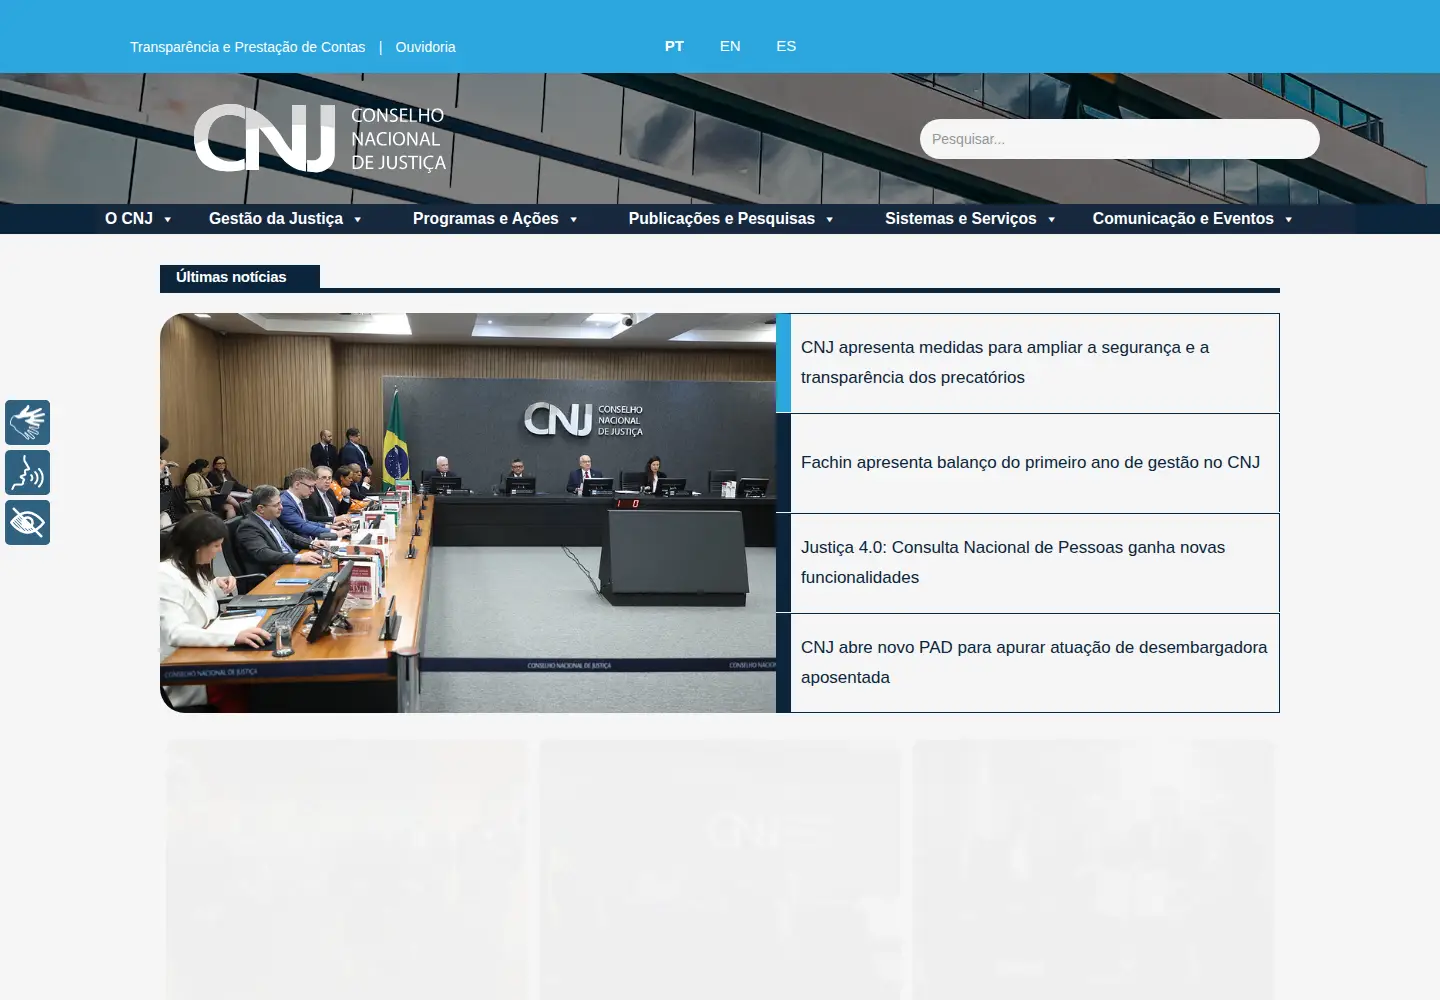Open the Gestão da Justiça menu
The height and width of the screenshot is (1000, 1440).
276,218
